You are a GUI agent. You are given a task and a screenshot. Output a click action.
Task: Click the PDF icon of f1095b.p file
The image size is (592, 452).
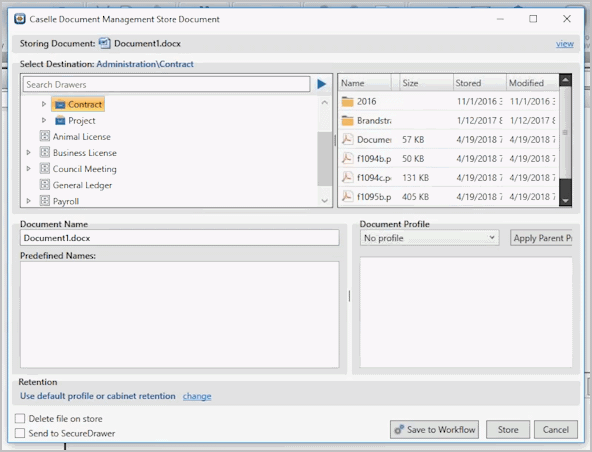(347, 196)
